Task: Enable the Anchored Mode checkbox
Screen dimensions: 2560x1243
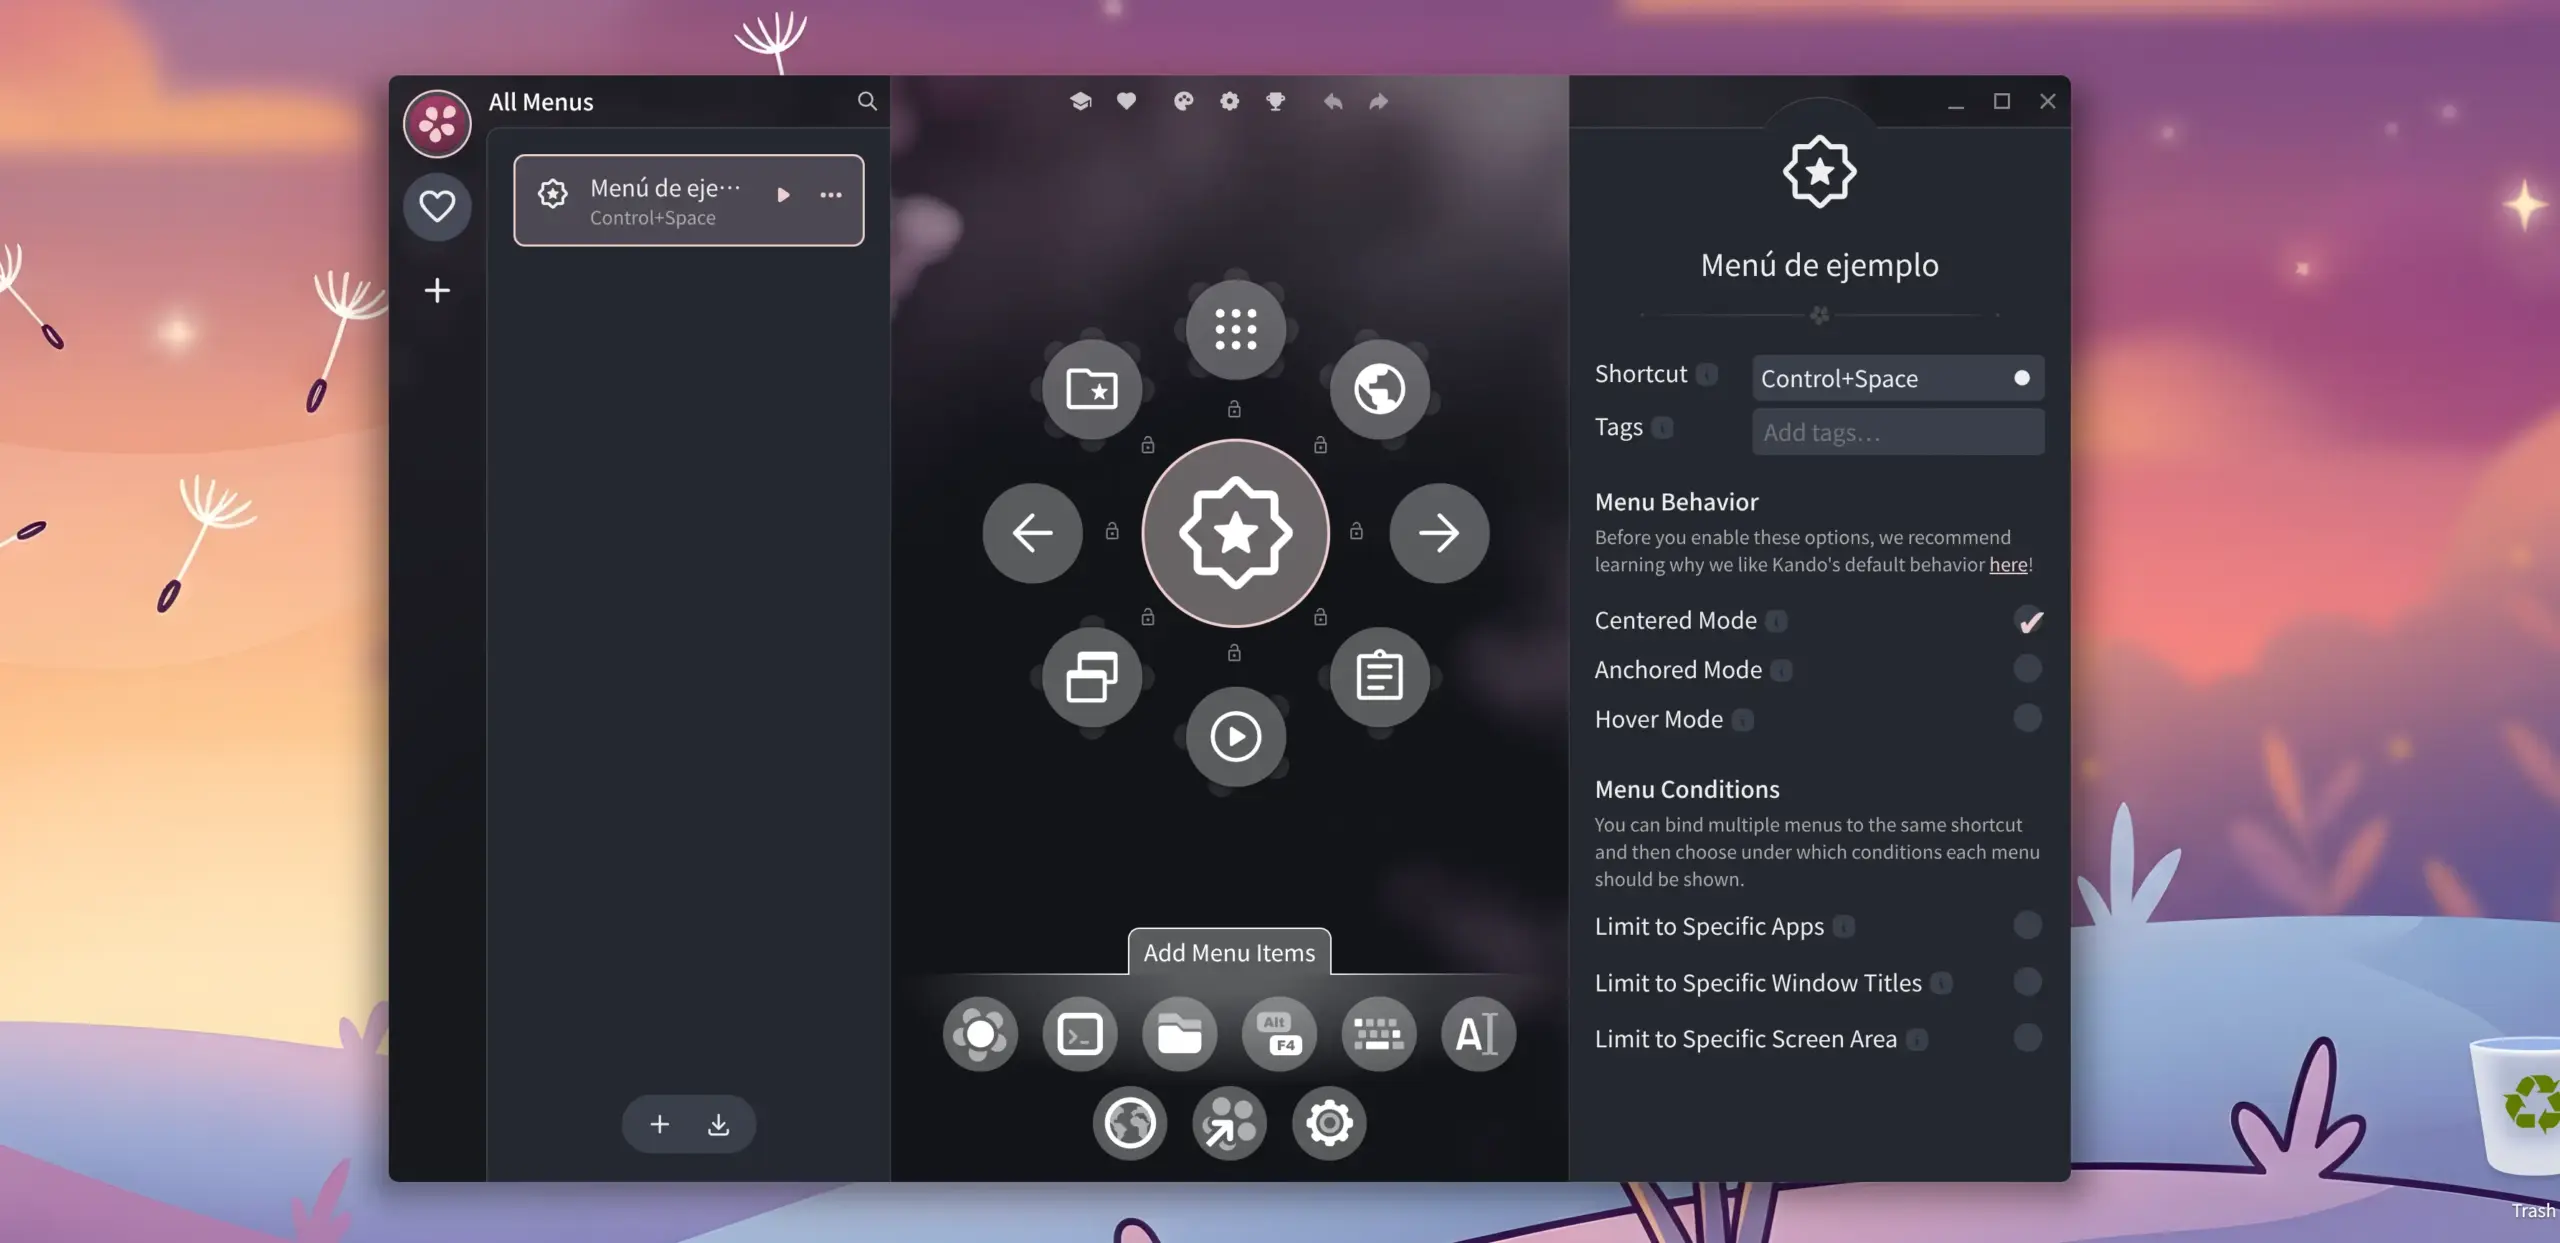Action: (2028, 669)
